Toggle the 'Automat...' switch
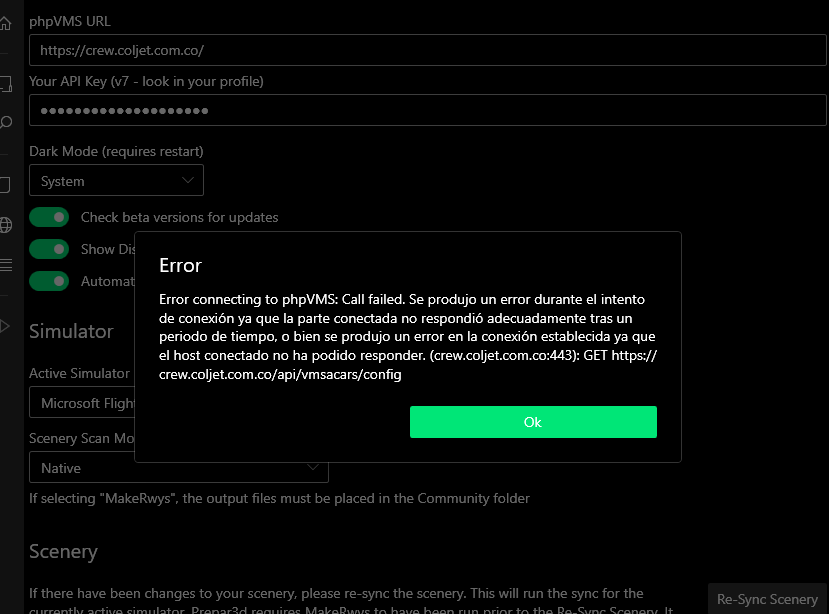Image resolution: width=829 pixels, height=614 pixels. point(49,281)
